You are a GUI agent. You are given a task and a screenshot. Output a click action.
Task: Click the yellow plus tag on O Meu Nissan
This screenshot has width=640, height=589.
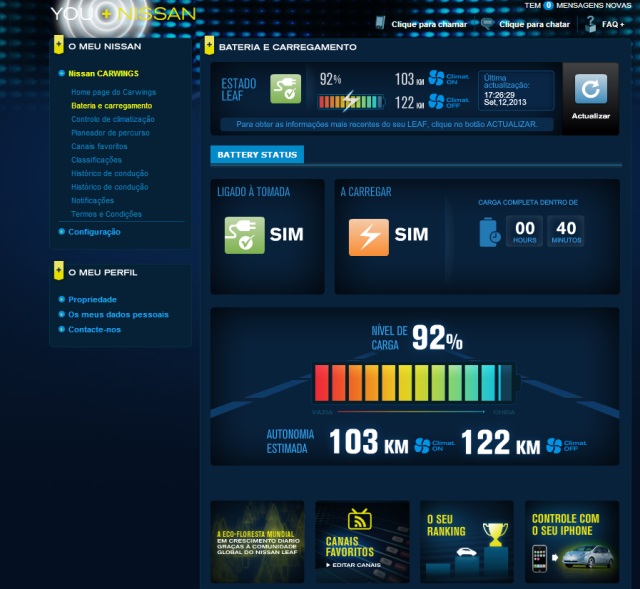click(58, 45)
